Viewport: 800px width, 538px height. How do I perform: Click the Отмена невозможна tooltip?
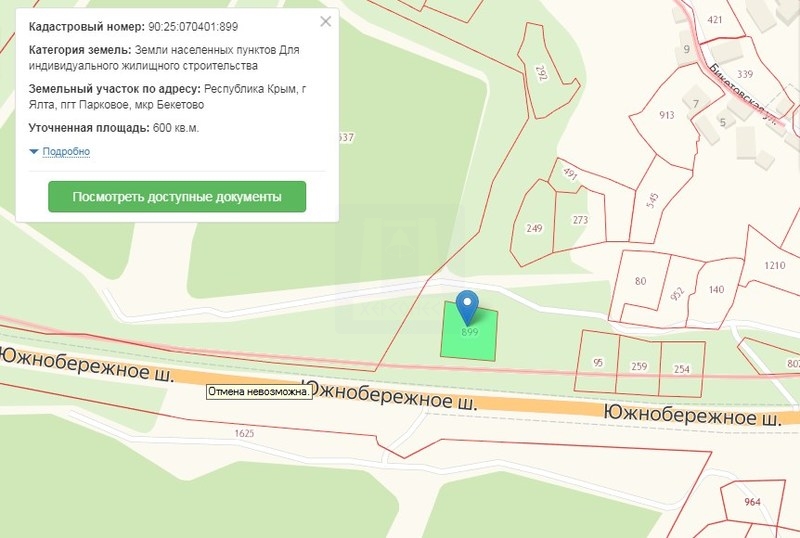tap(259, 392)
